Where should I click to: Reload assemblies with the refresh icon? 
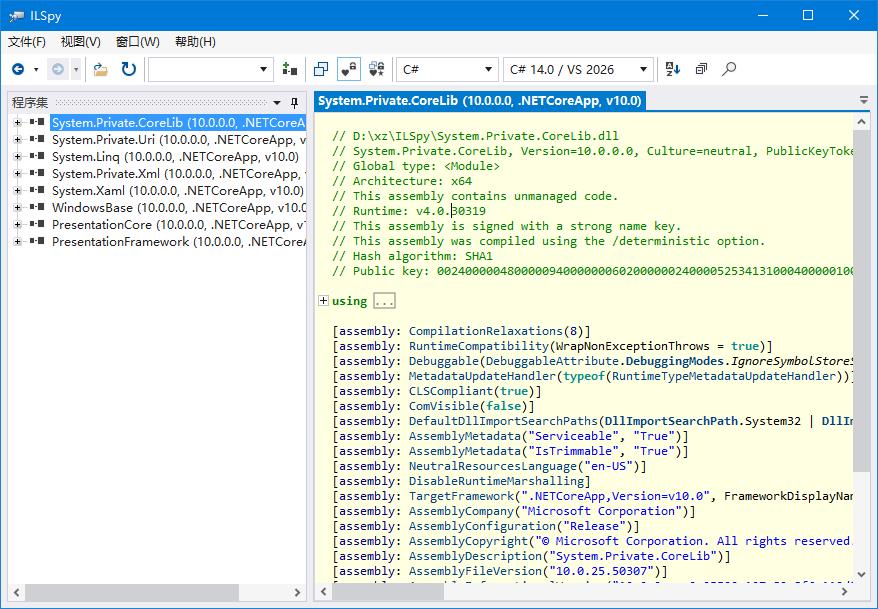[x=129, y=70]
